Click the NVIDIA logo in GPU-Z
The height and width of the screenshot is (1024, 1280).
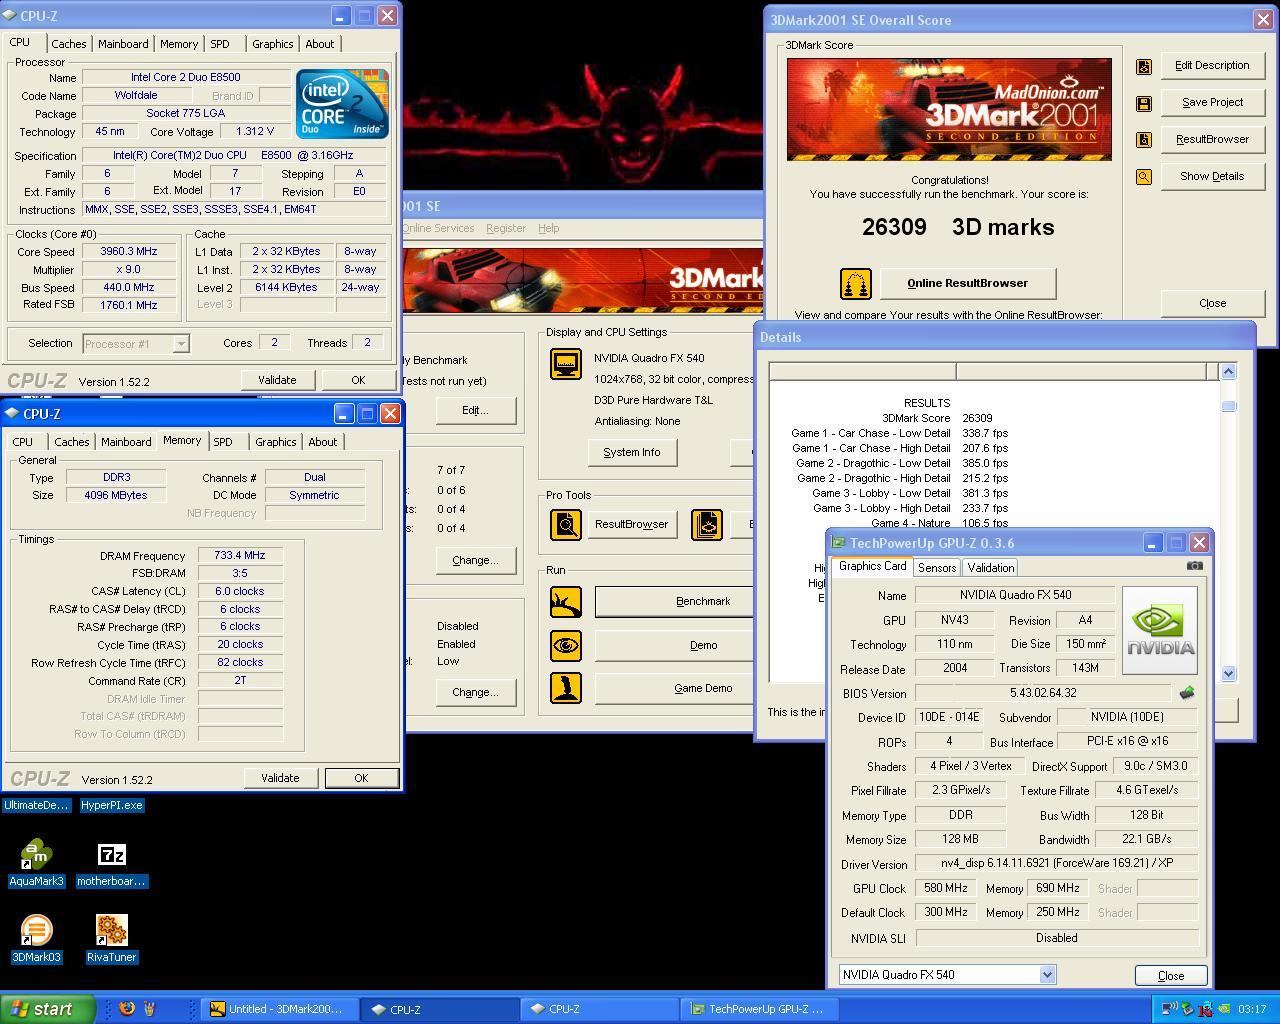1160,630
